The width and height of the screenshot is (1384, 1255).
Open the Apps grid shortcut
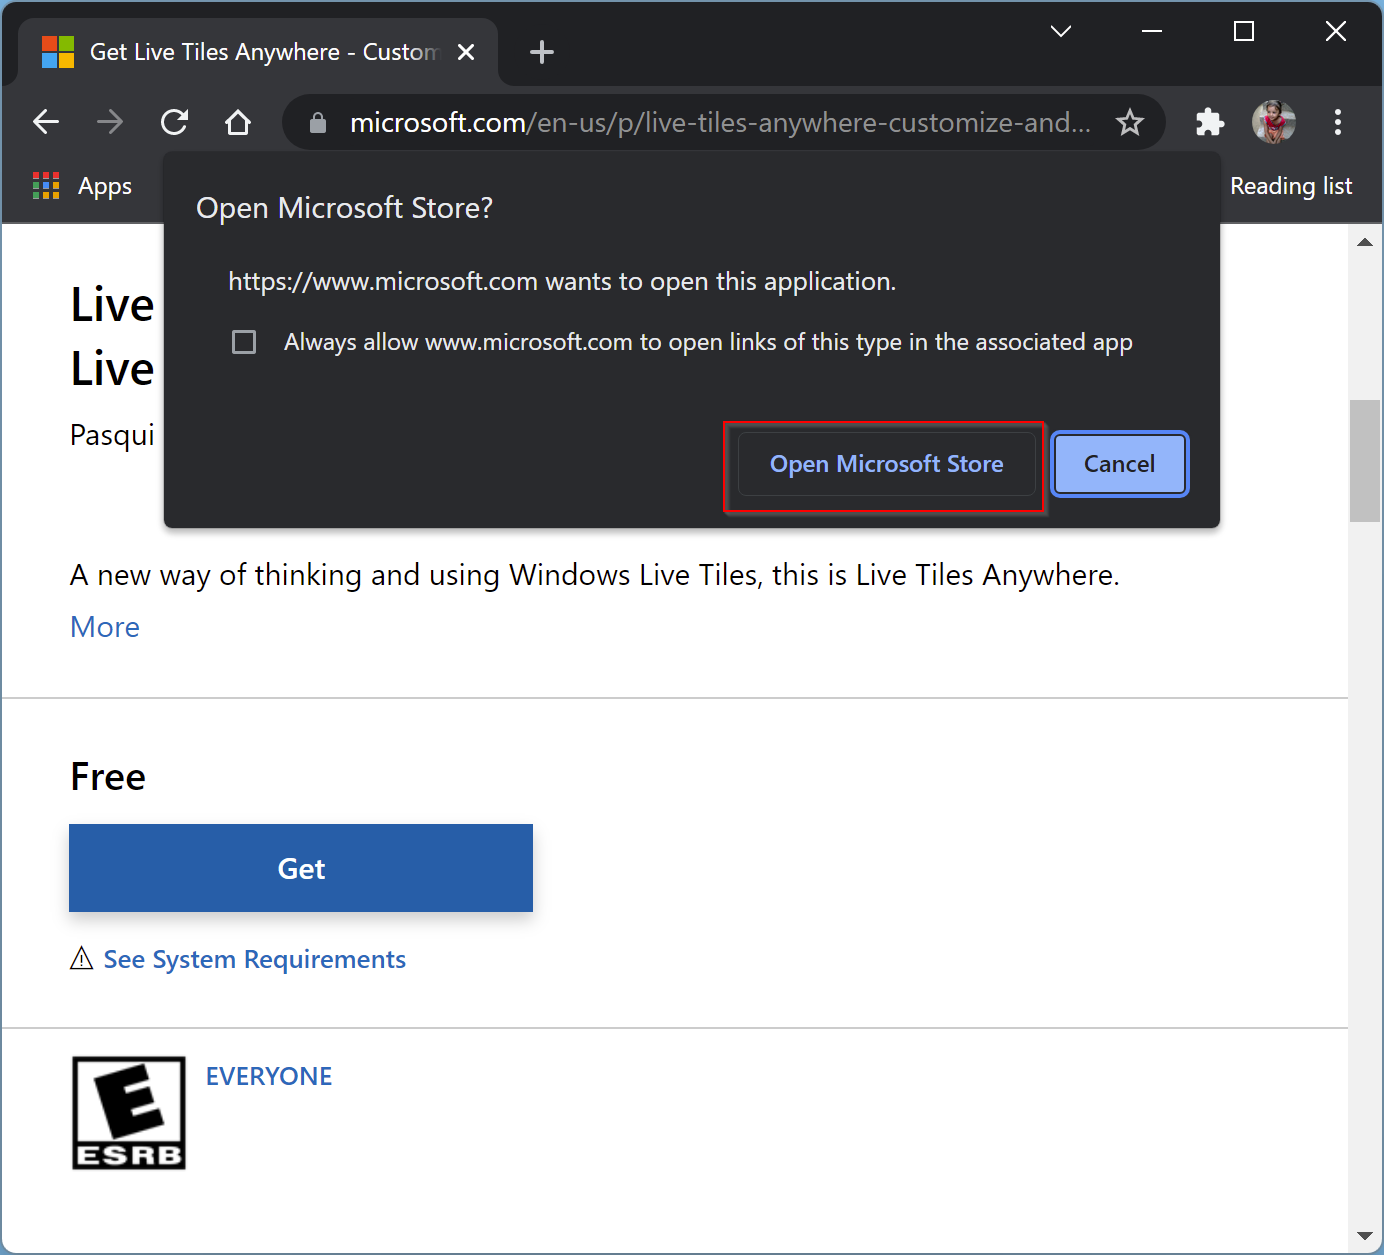pos(82,186)
